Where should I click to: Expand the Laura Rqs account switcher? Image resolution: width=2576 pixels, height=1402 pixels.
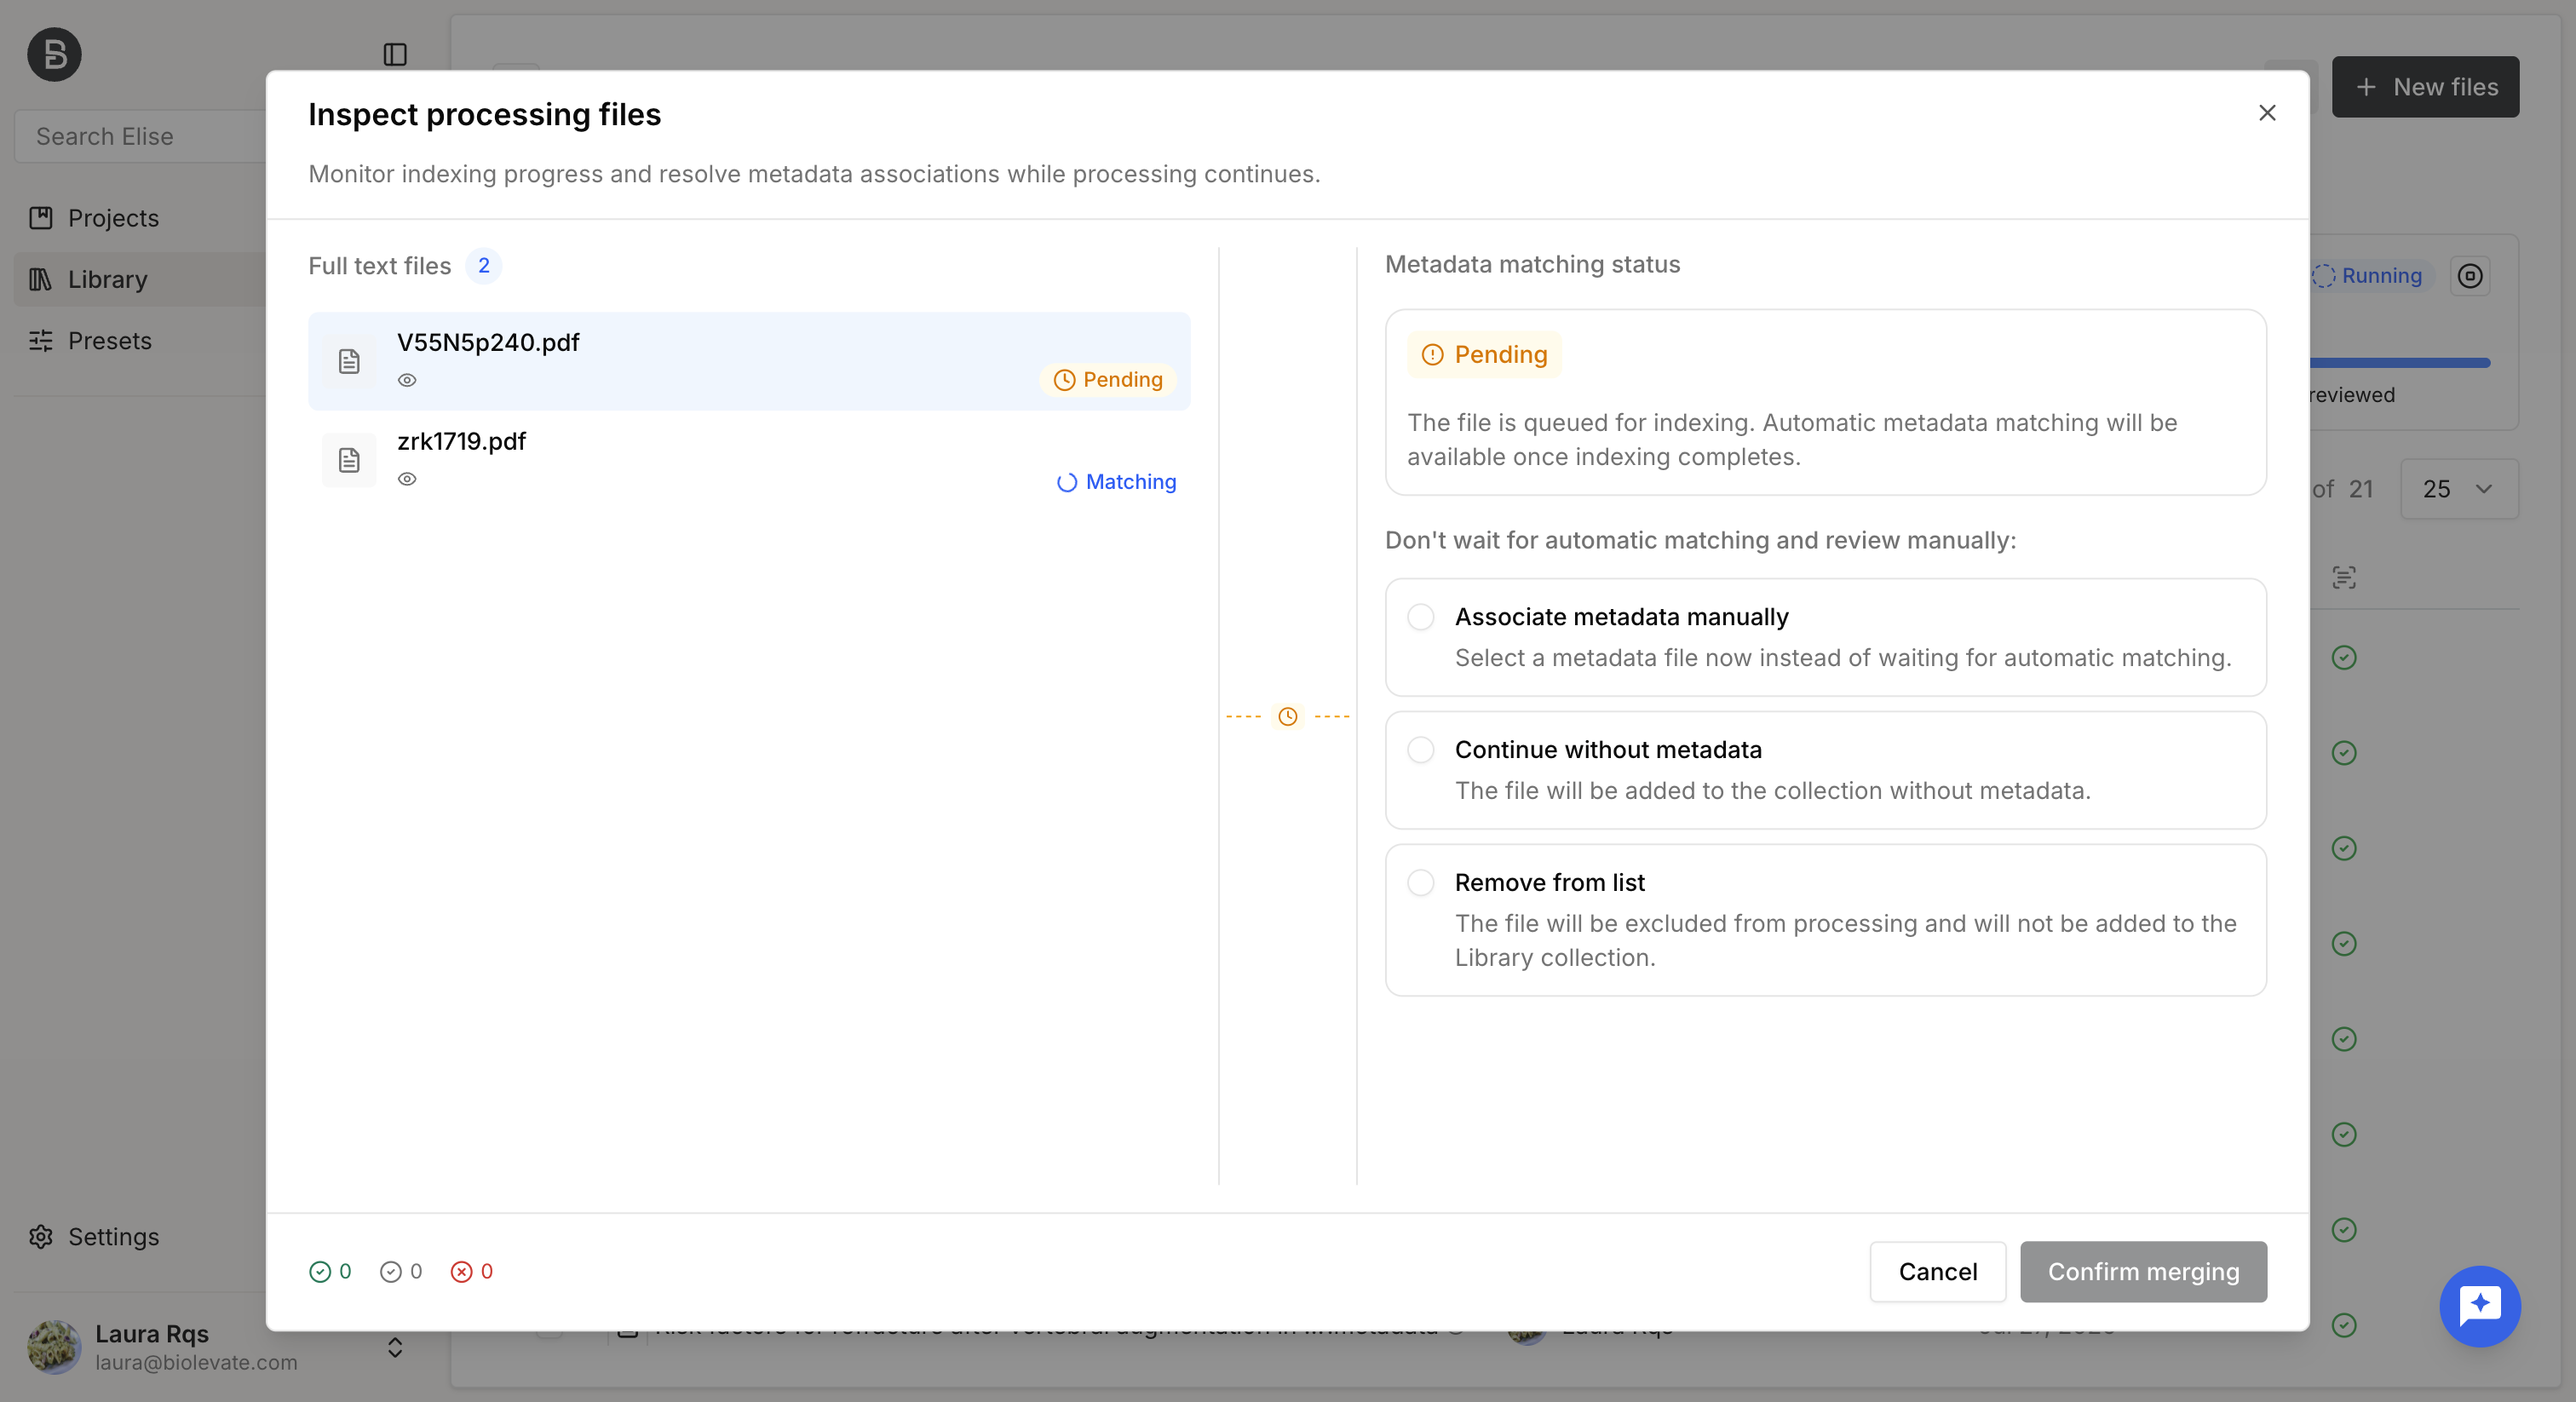tap(395, 1347)
